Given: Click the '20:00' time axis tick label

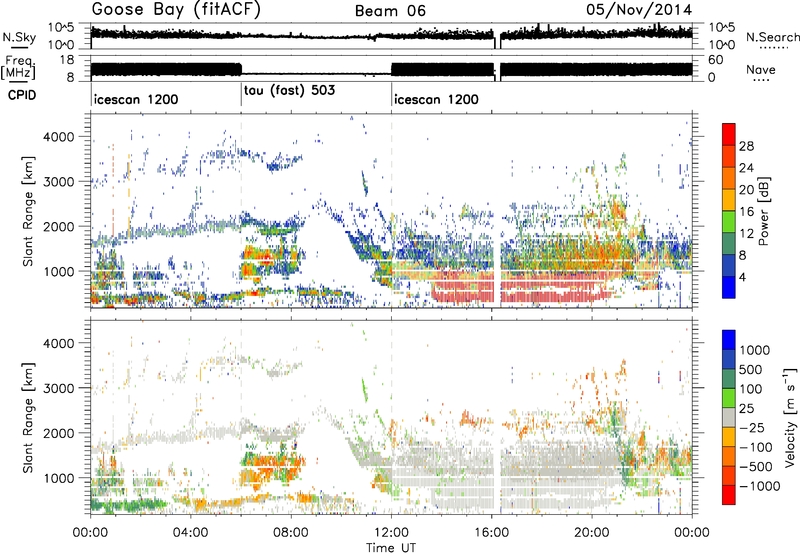Looking at the screenshot, I should pyautogui.click(x=592, y=533).
